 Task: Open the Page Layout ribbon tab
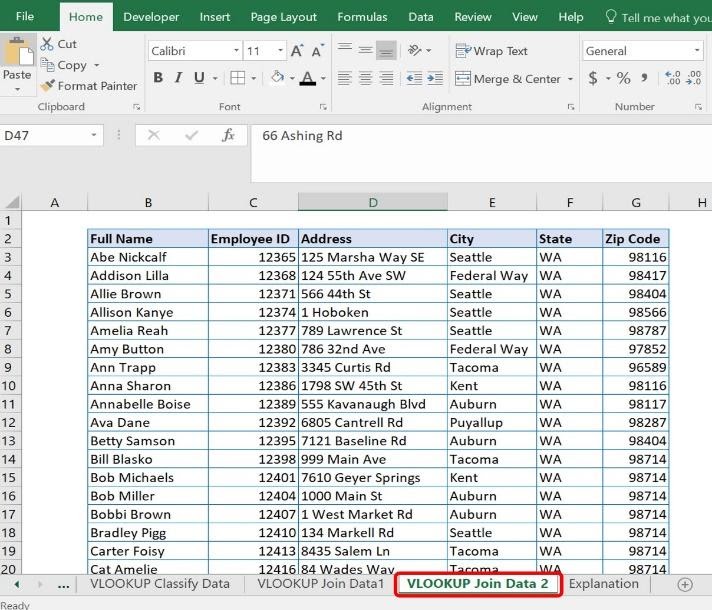point(283,17)
